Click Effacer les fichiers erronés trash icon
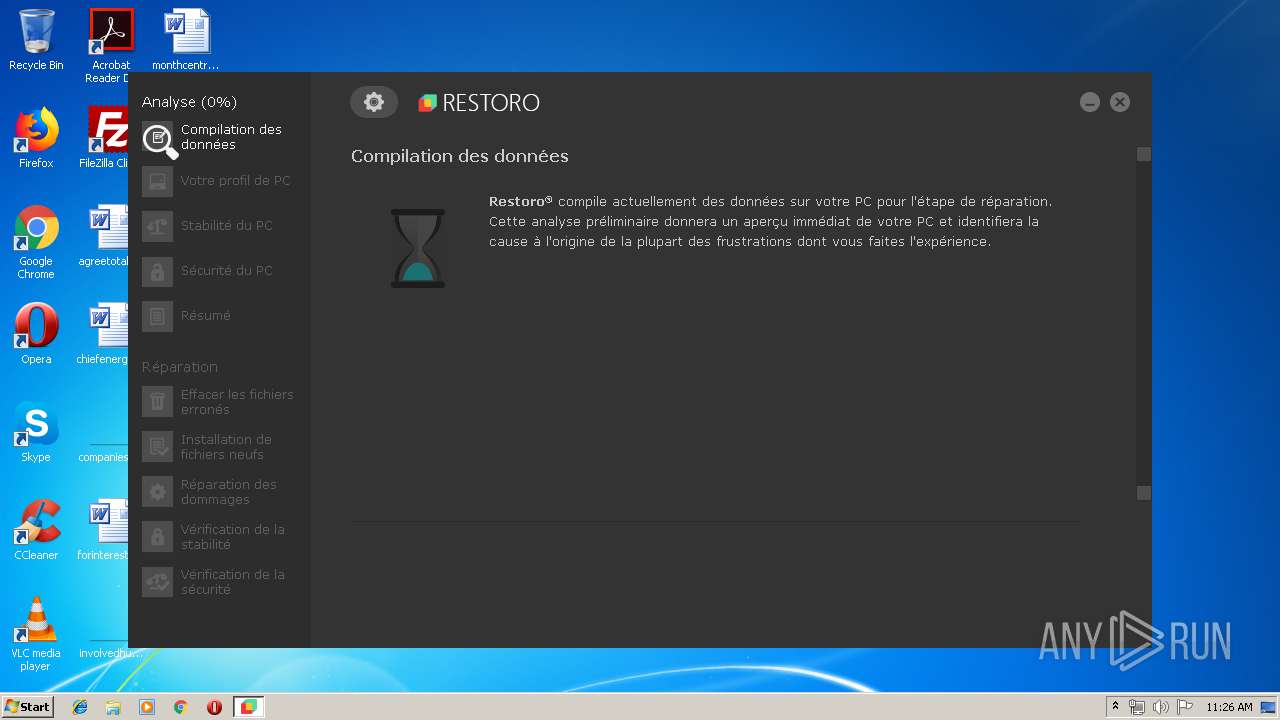The width and height of the screenshot is (1280, 720). pos(157,402)
